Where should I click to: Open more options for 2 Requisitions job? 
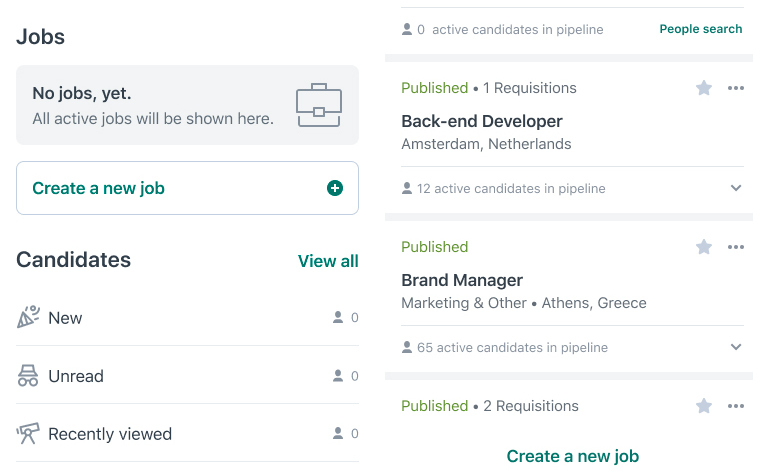736,406
